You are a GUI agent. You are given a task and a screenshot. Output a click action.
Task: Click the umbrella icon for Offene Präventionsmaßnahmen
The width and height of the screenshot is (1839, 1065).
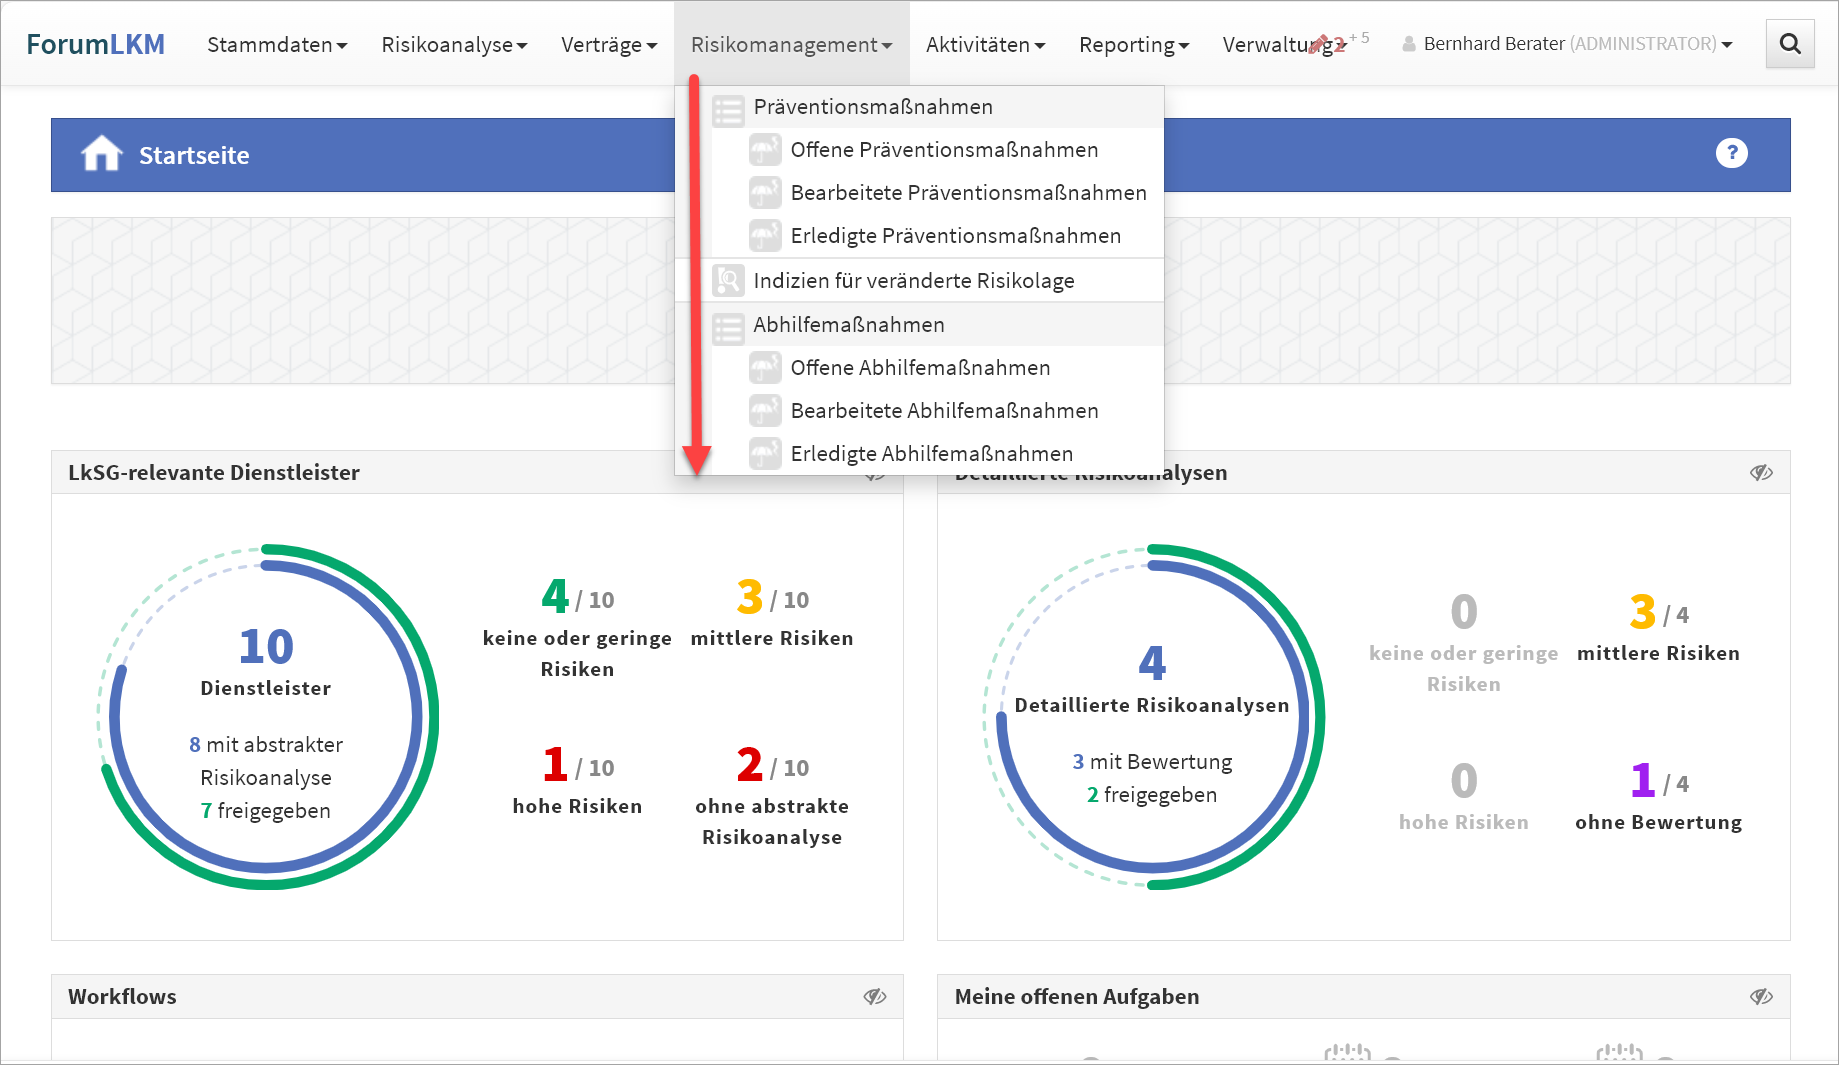pos(765,150)
